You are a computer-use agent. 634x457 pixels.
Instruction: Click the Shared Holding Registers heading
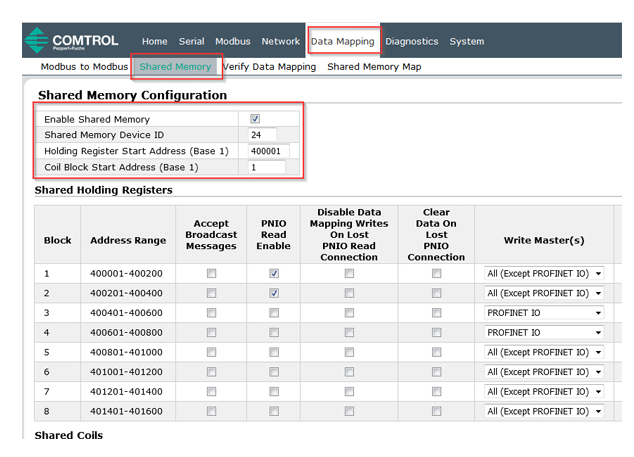tap(104, 190)
